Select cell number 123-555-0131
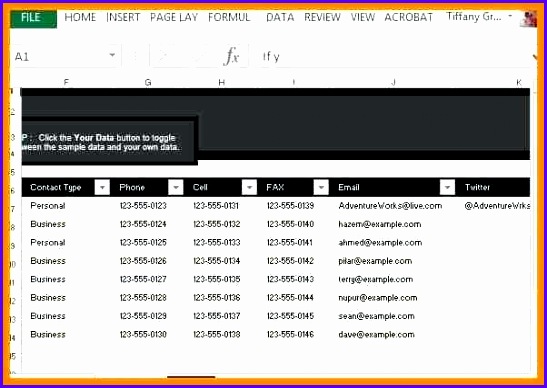Image resolution: width=547 pixels, height=388 pixels. coord(216,206)
